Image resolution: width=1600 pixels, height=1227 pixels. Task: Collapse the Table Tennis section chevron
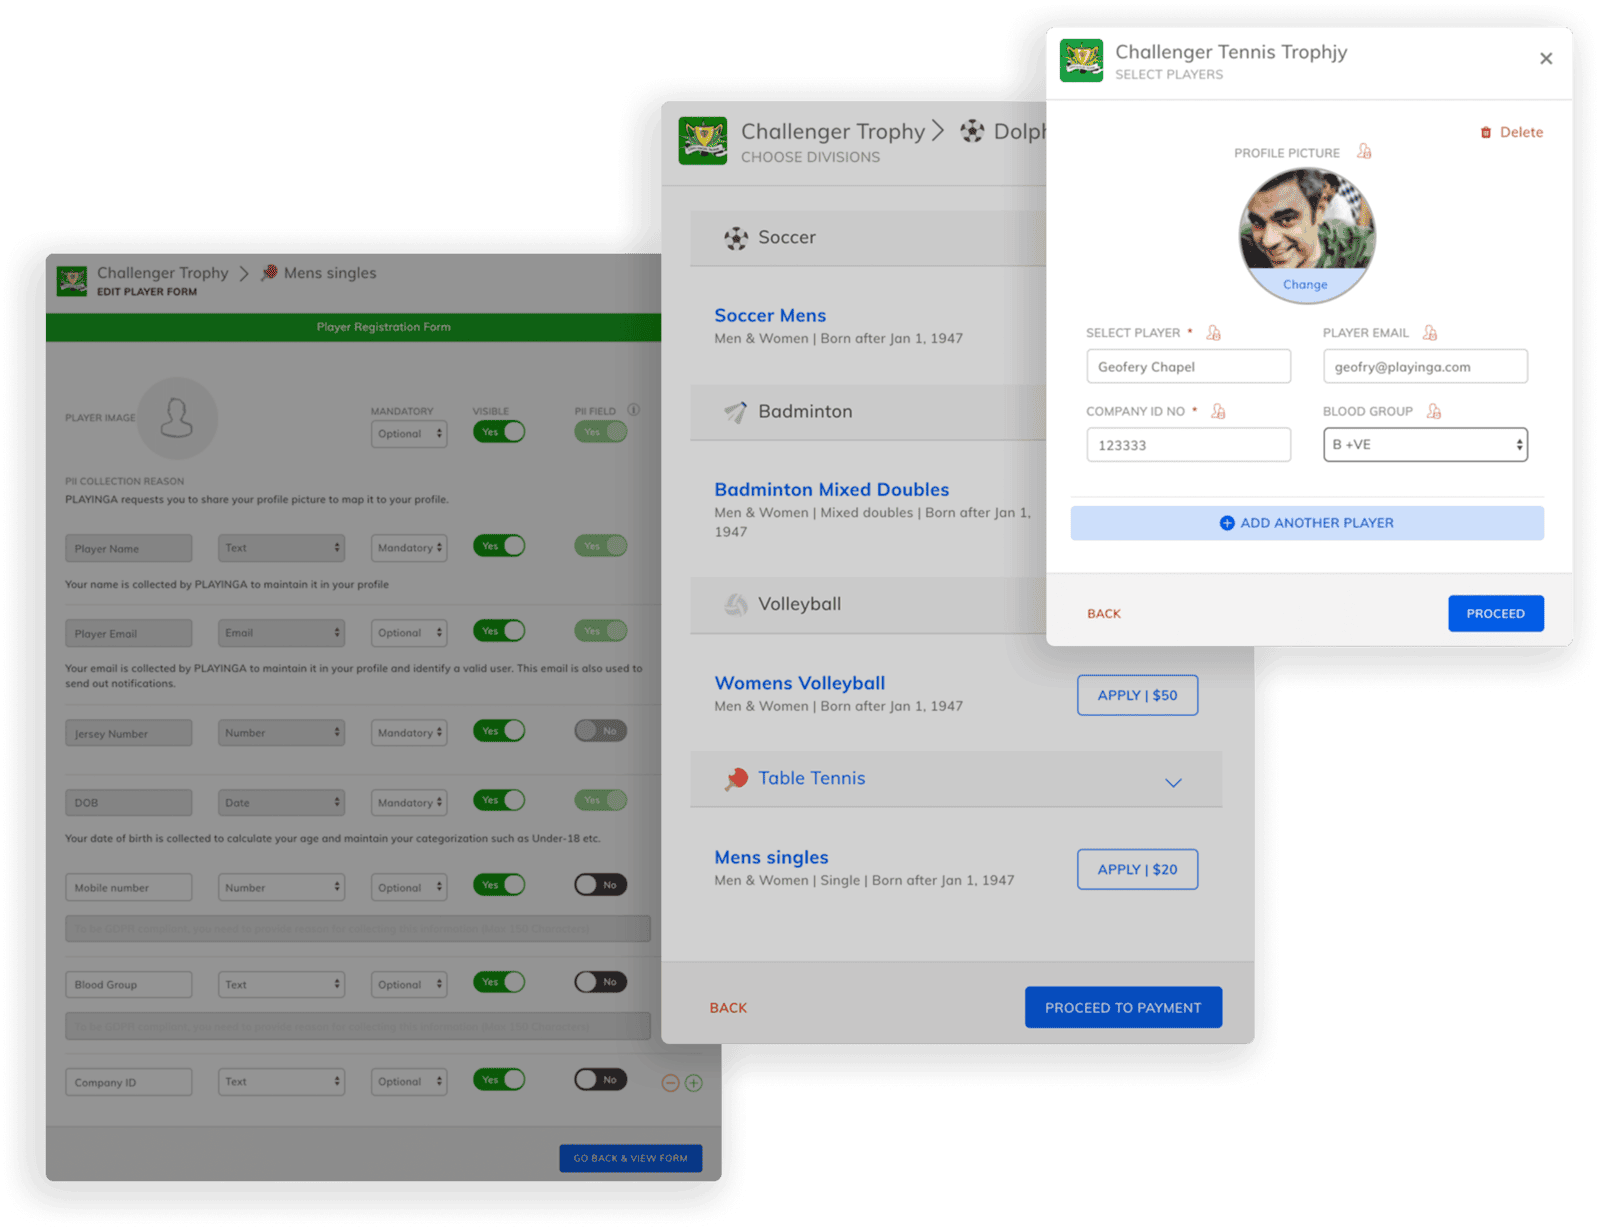[x=1173, y=782]
